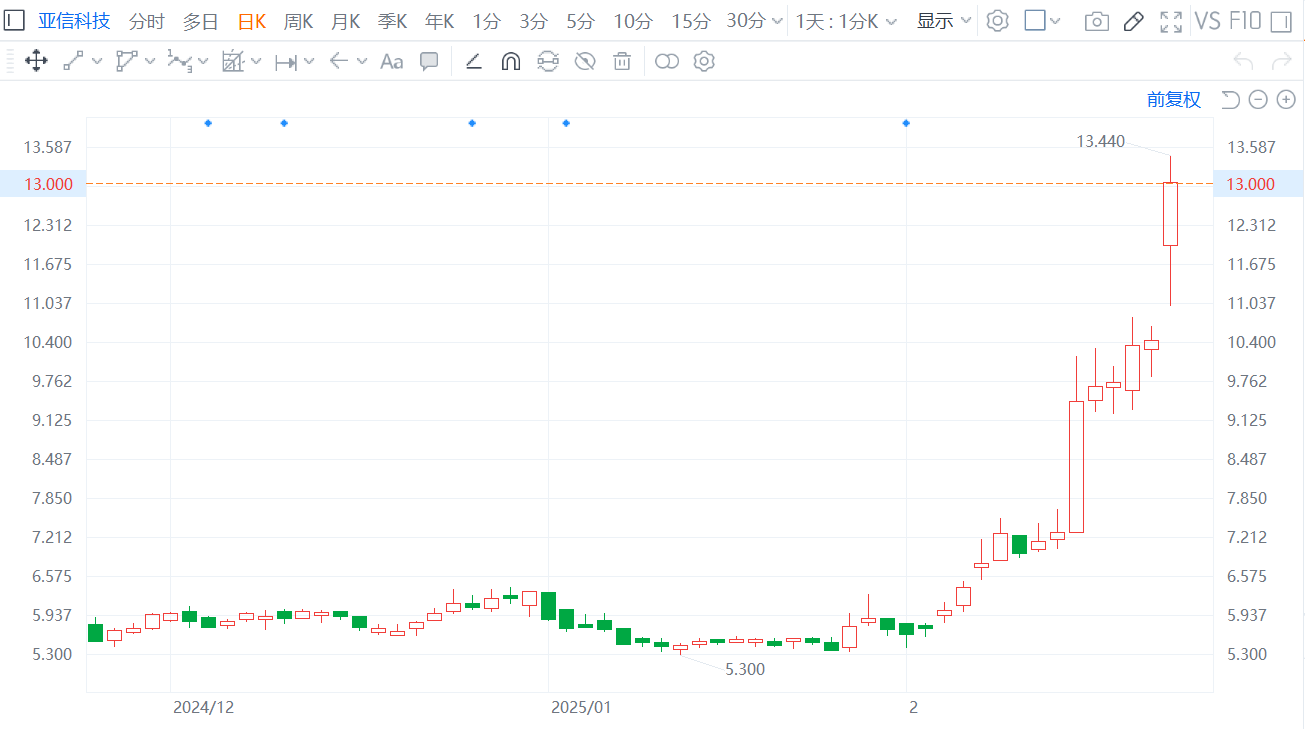1305x729 pixels.
Task: Expand arrow marker dropdown arrow
Action: (362, 62)
